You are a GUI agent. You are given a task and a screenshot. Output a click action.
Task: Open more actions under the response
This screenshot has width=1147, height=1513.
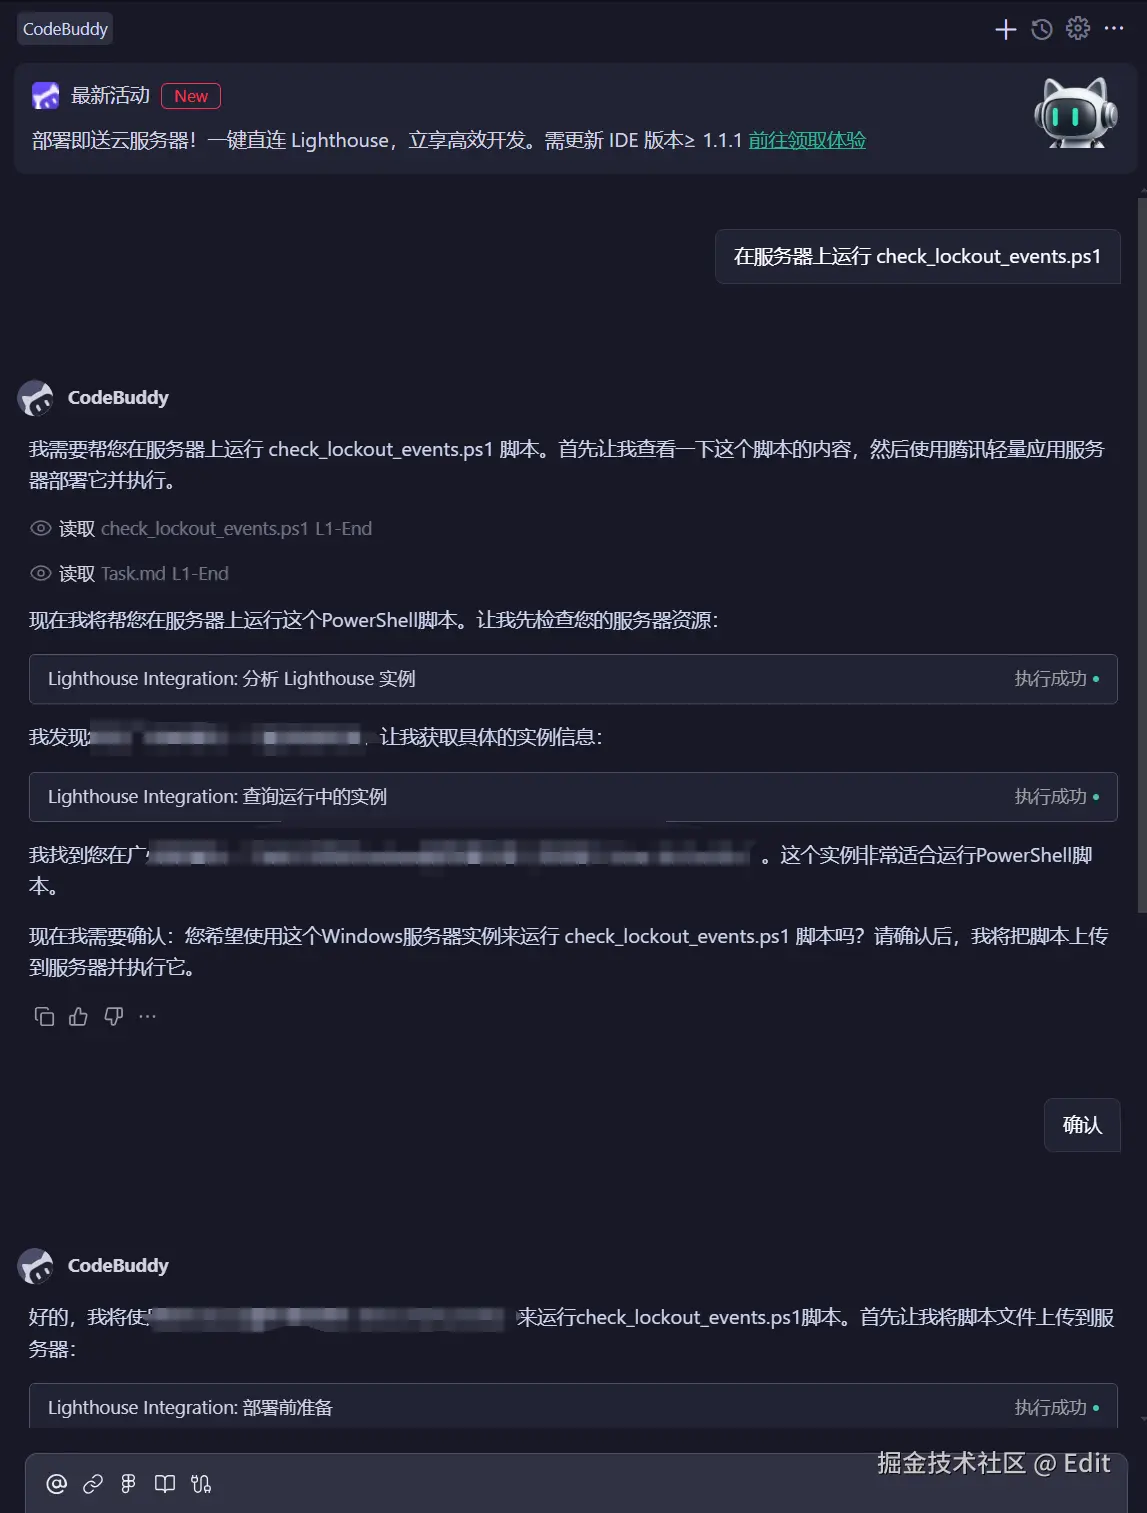coord(148,1017)
